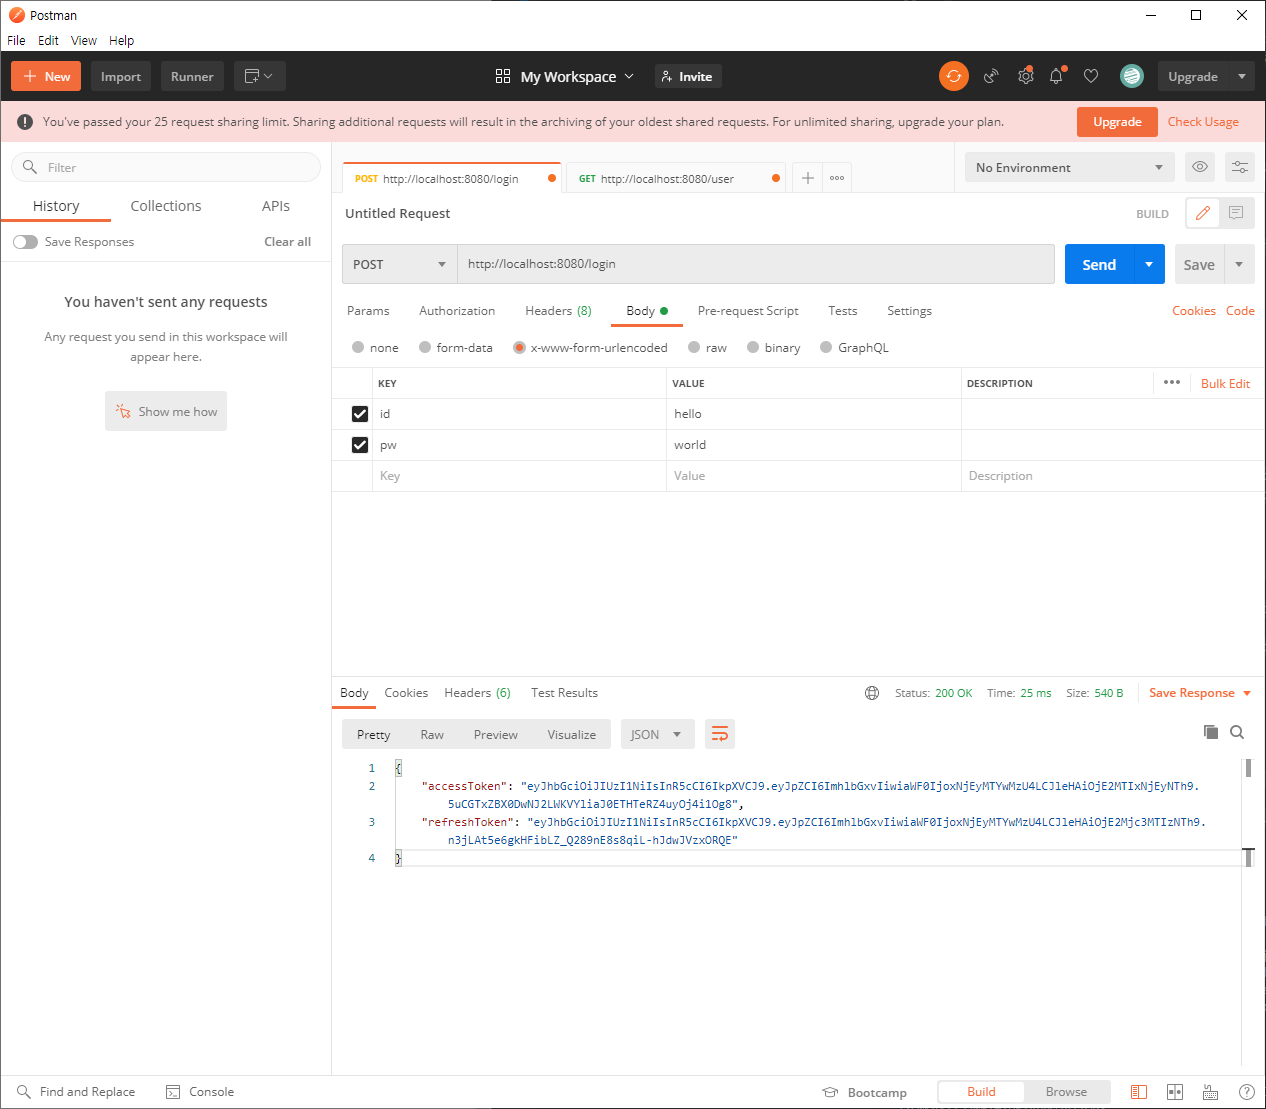Click the New button

tap(46, 76)
